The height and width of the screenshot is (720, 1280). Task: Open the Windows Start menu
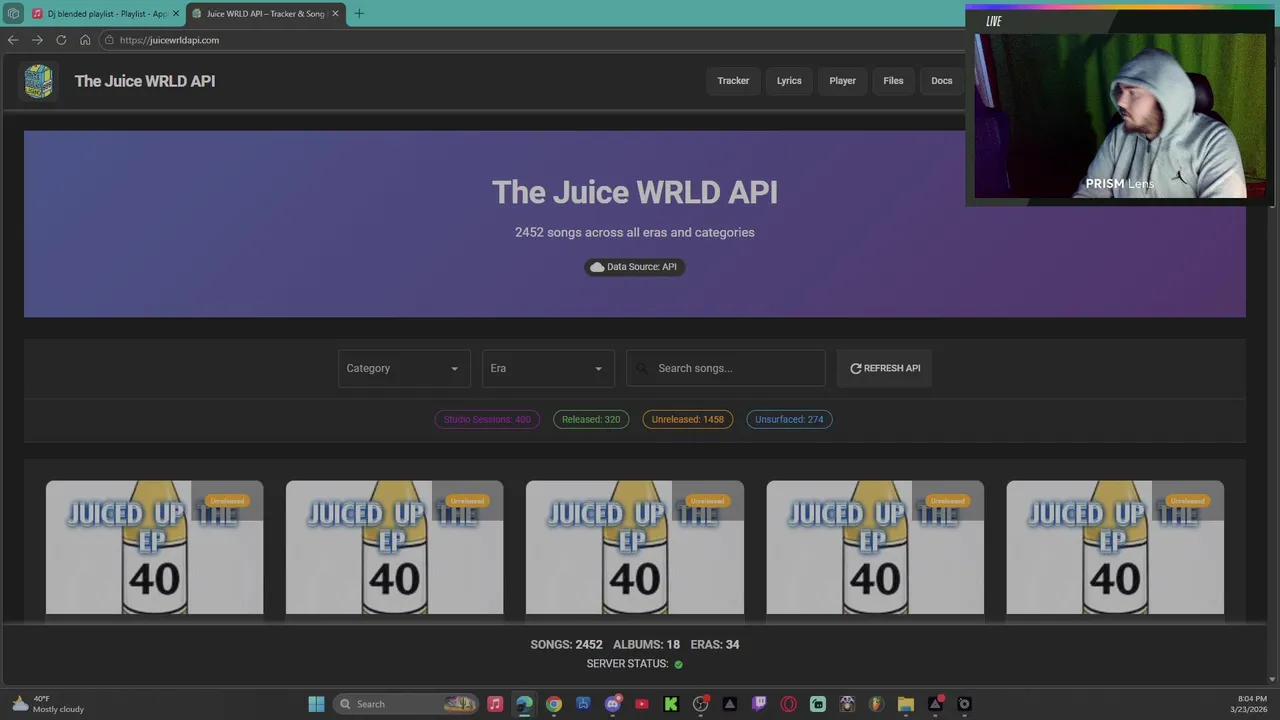(316, 704)
